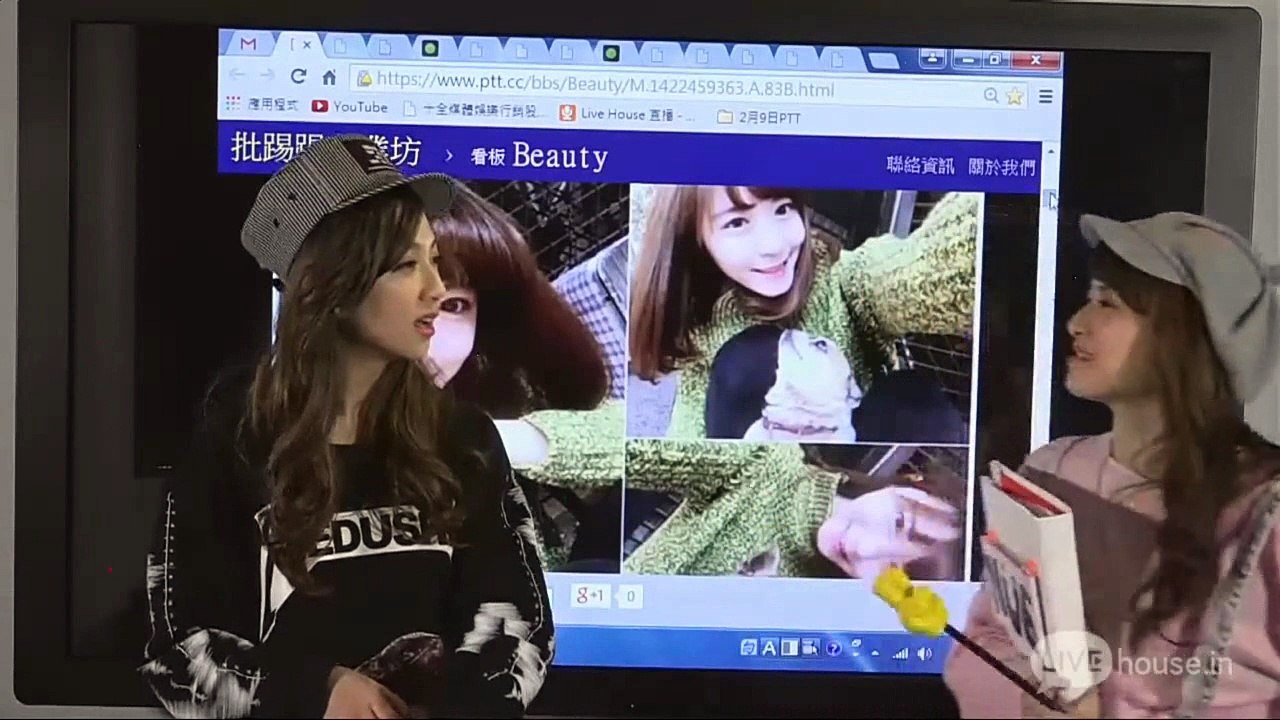Click the language bar help question icon
This screenshot has width=1280, height=720.
(833, 649)
